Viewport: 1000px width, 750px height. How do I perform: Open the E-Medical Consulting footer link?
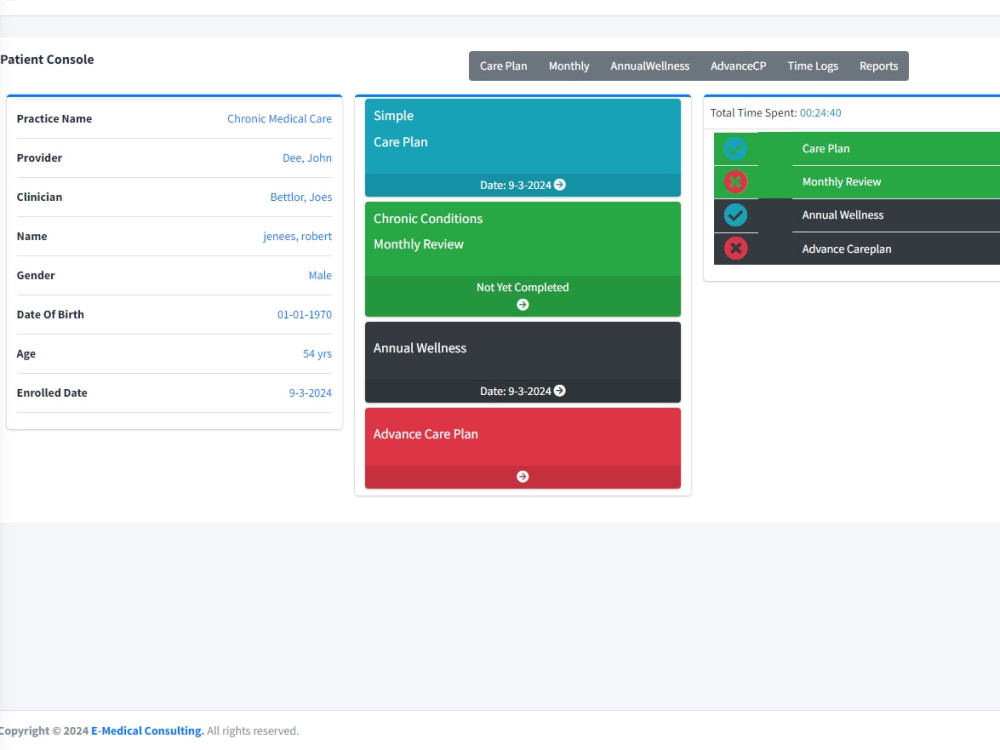point(147,731)
